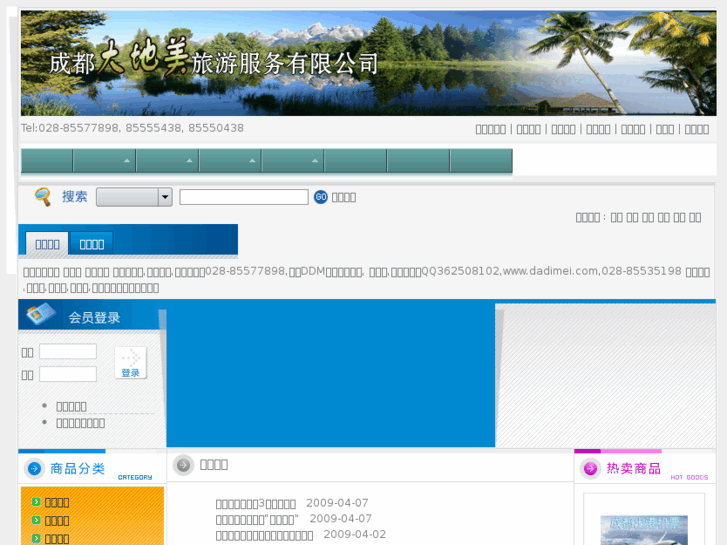Open the 2009-04-07 news item with quoted title
This screenshot has width=727, height=545.
tap(257, 519)
